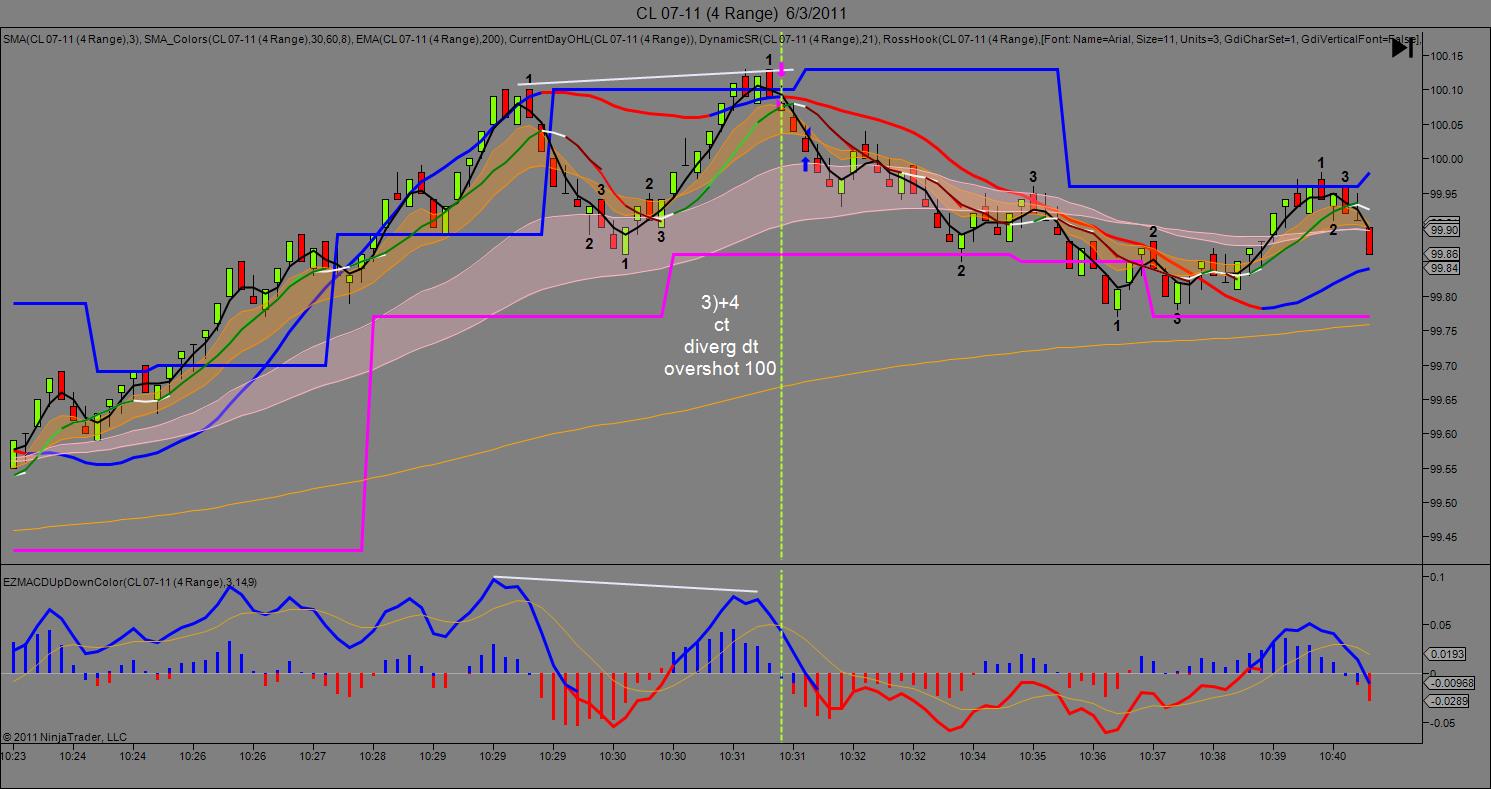Click the 0.1 MACD axis label
The width and height of the screenshot is (1491, 789).
coord(1436,579)
